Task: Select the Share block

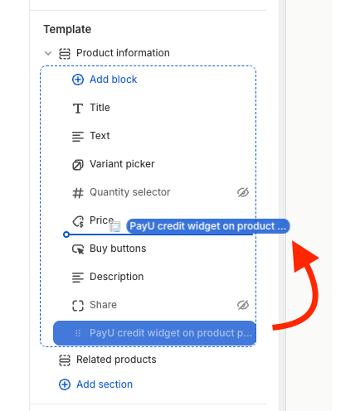Action: (103, 305)
